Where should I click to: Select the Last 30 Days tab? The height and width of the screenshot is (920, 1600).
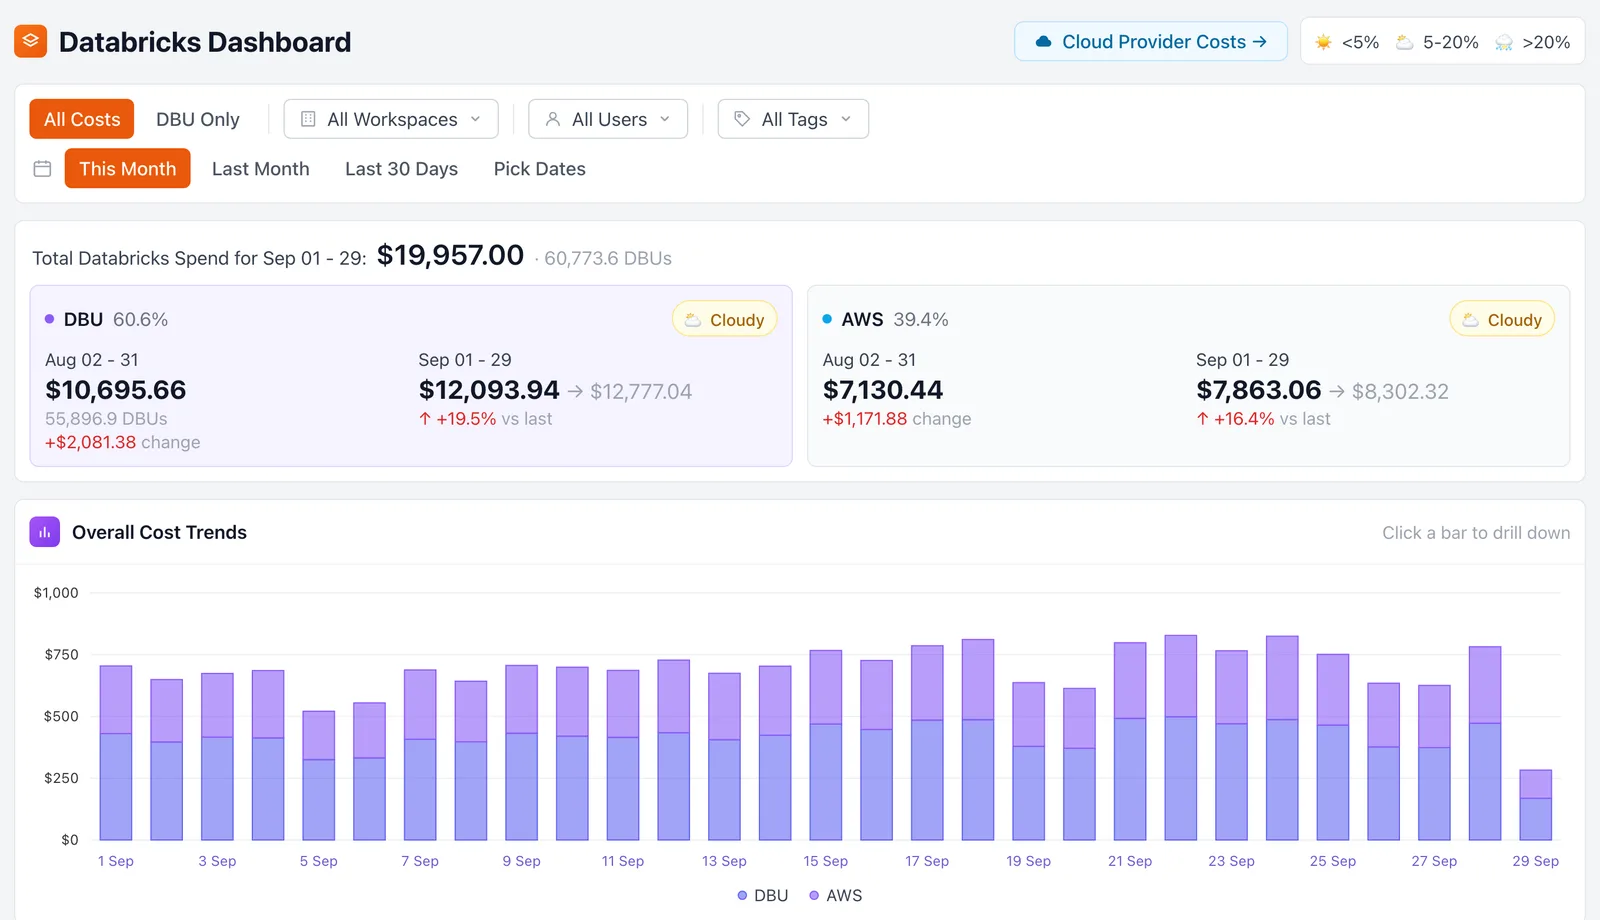point(401,169)
